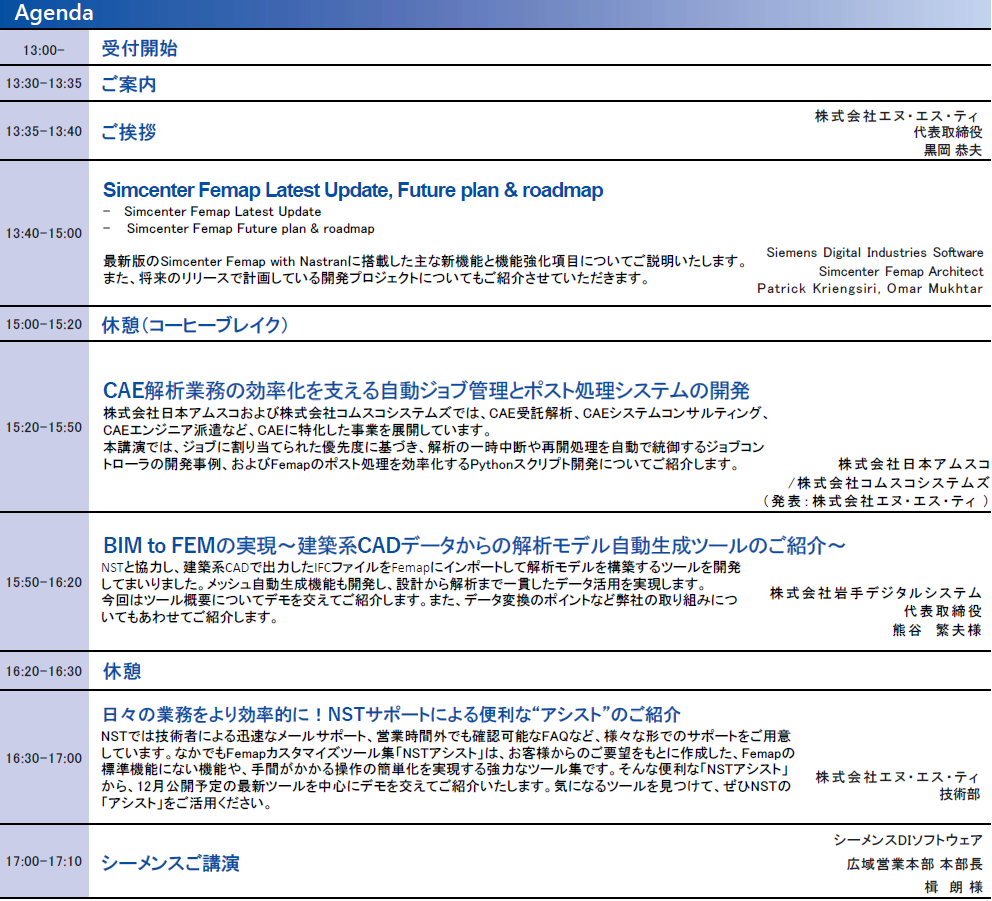Open the ご挨拶 session entry

(x=129, y=132)
